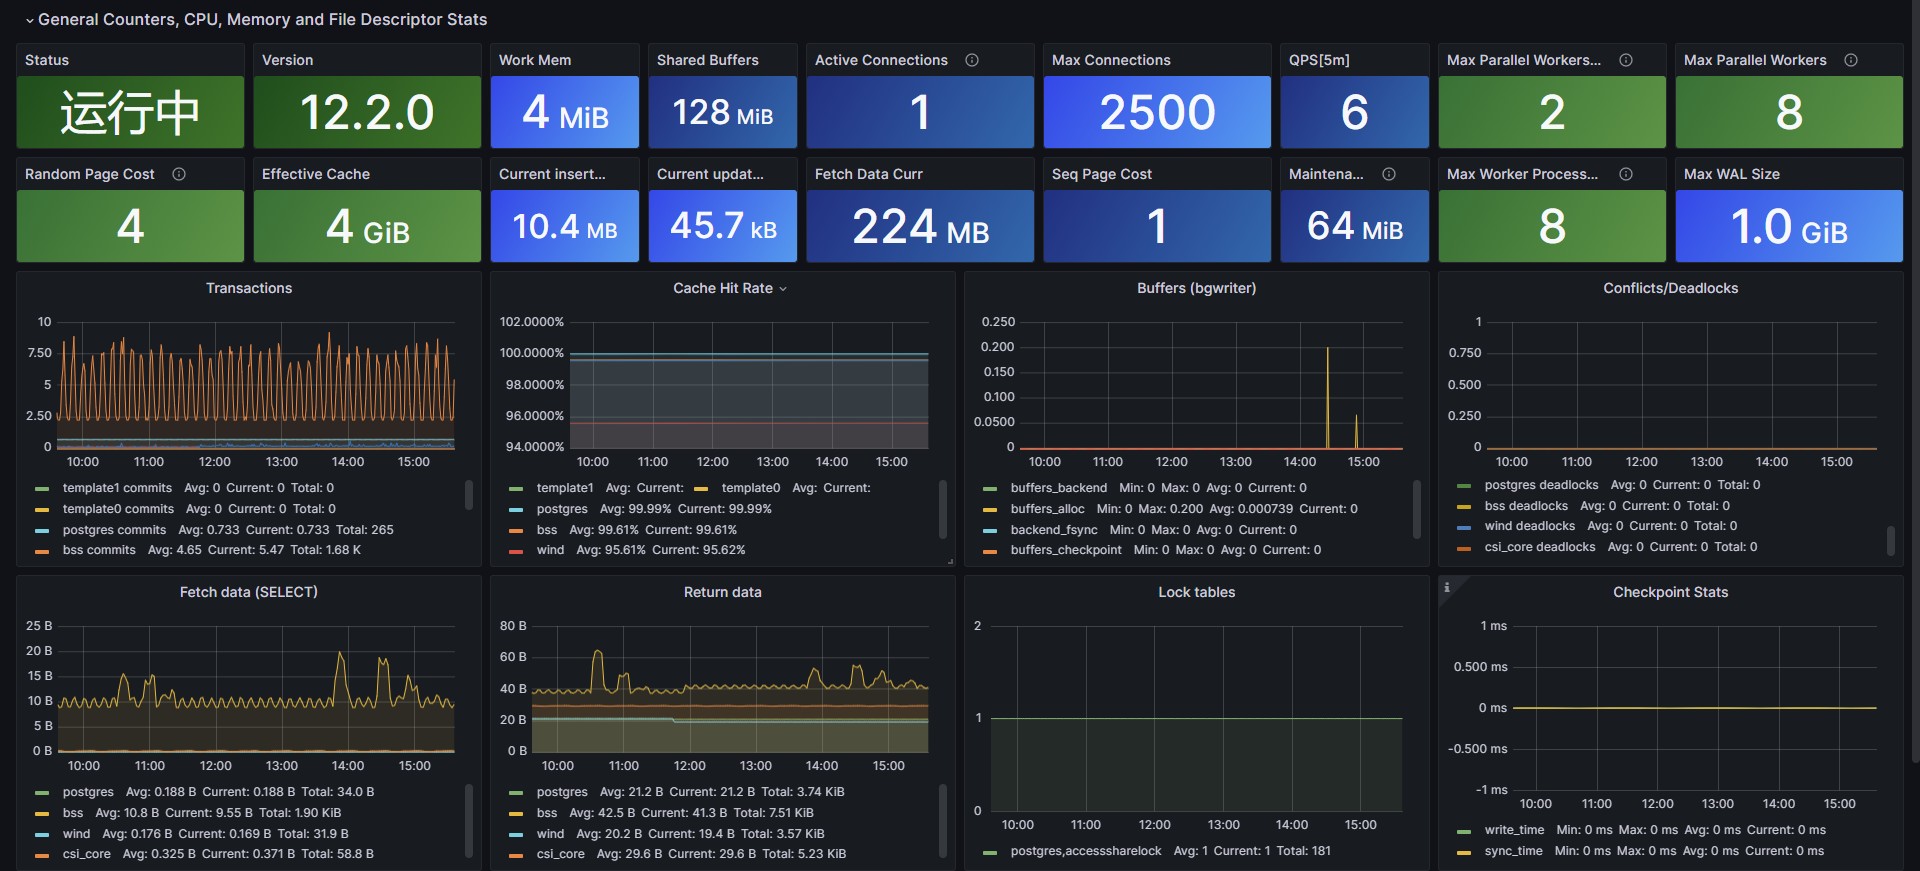
Task: Click the Max Connections value 2500
Action: [x=1157, y=112]
